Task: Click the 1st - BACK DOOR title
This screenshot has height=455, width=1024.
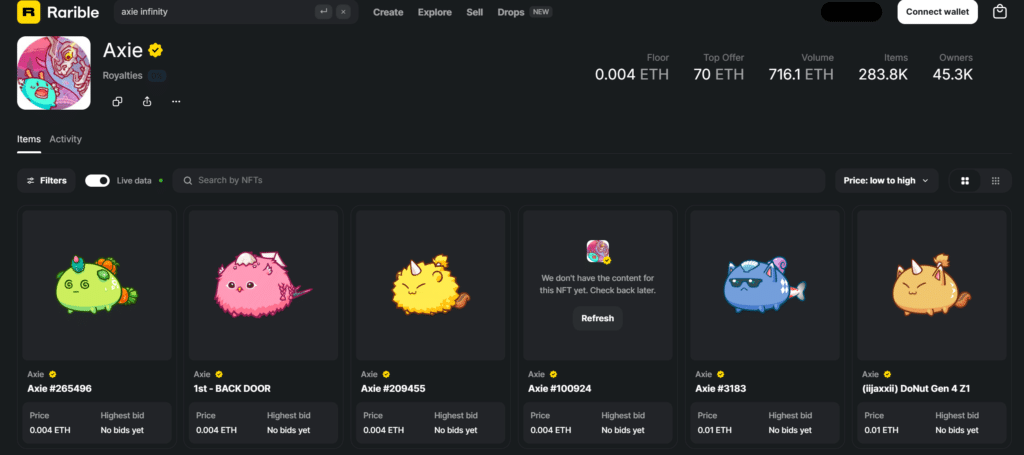Action: (232, 388)
